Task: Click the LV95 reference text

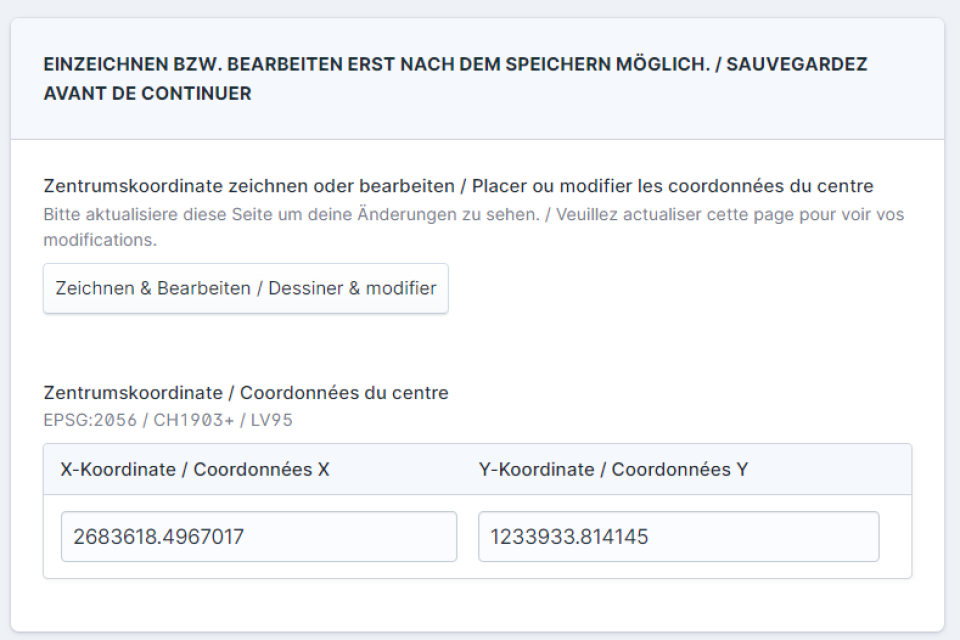Action: point(271,420)
